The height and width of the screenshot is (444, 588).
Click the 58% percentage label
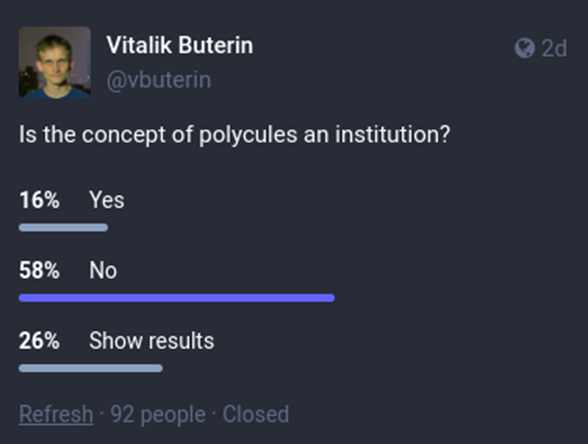click(x=39, y=270)
